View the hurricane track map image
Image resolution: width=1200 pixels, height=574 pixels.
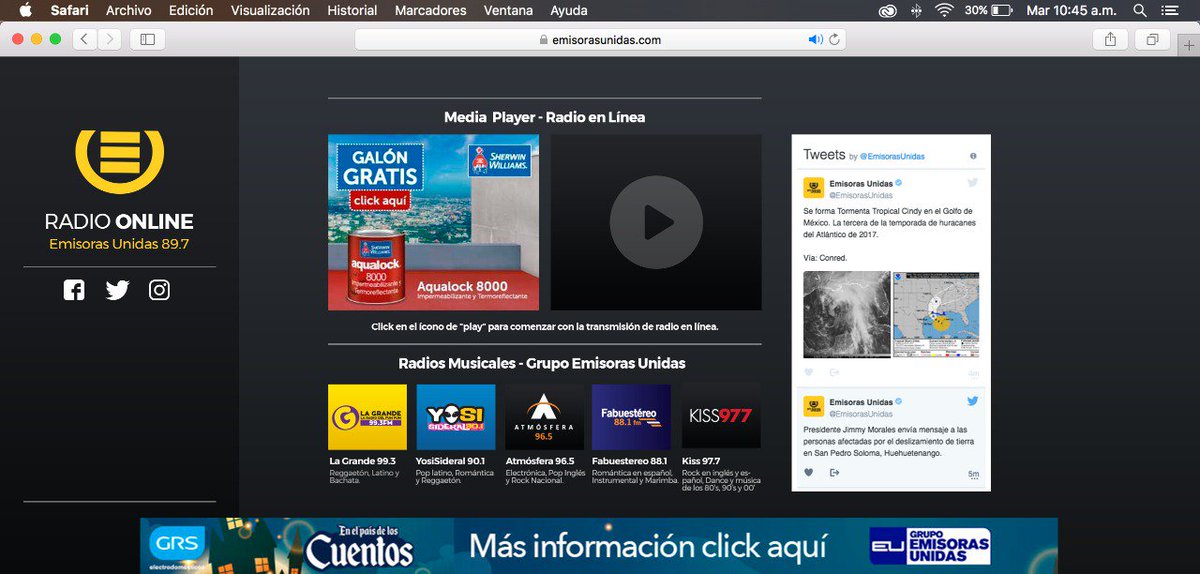(936, 314)
